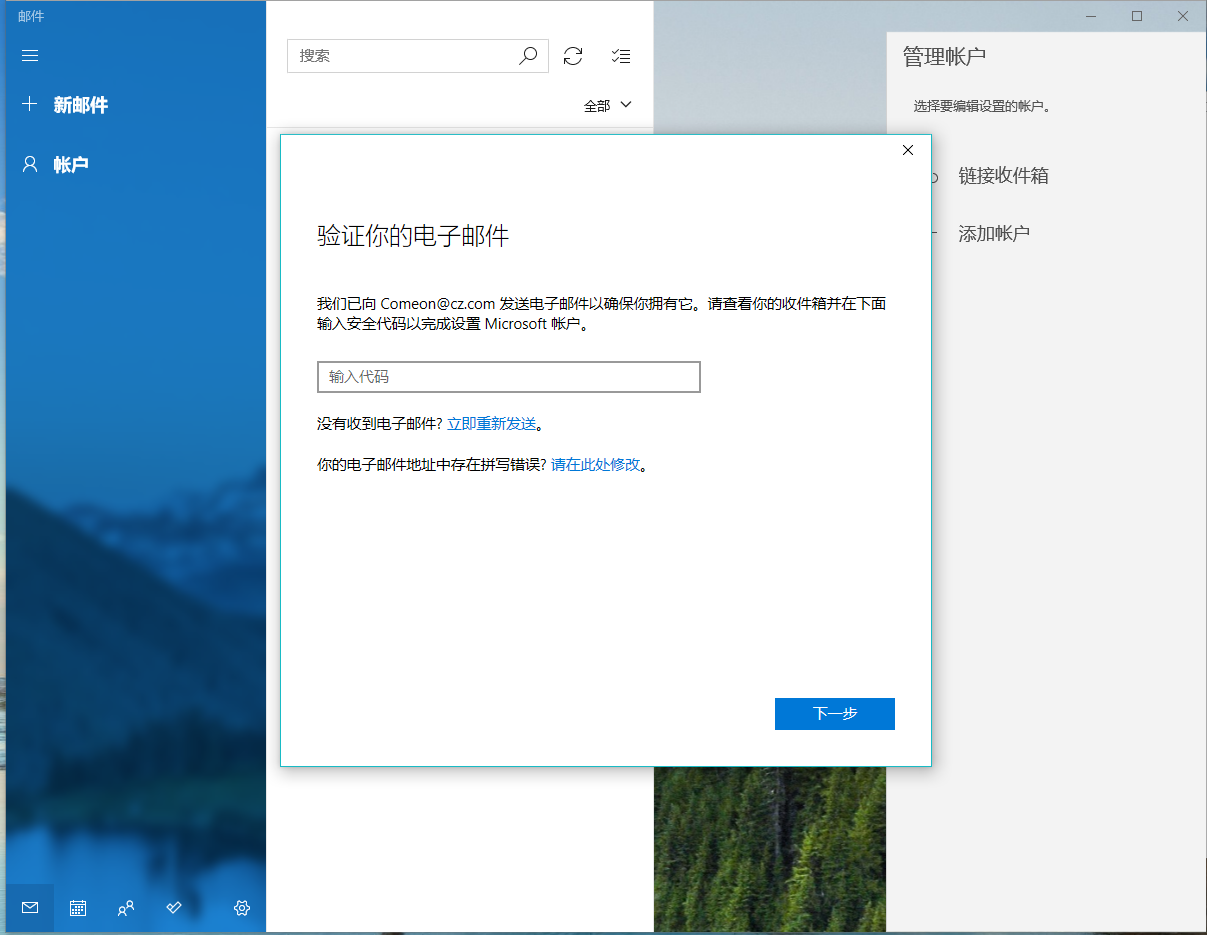Open People via the contacts icon
The height and width of the screenshot is (935, 1207).
point(125,908)
